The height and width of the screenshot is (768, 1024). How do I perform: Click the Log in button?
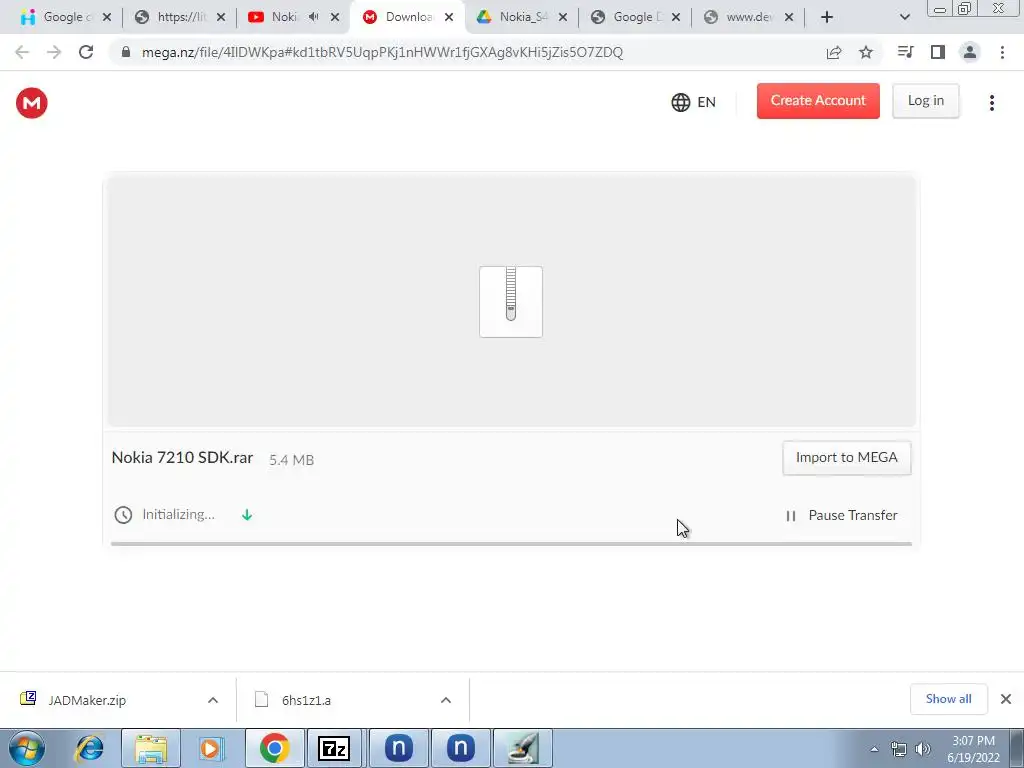925,101
